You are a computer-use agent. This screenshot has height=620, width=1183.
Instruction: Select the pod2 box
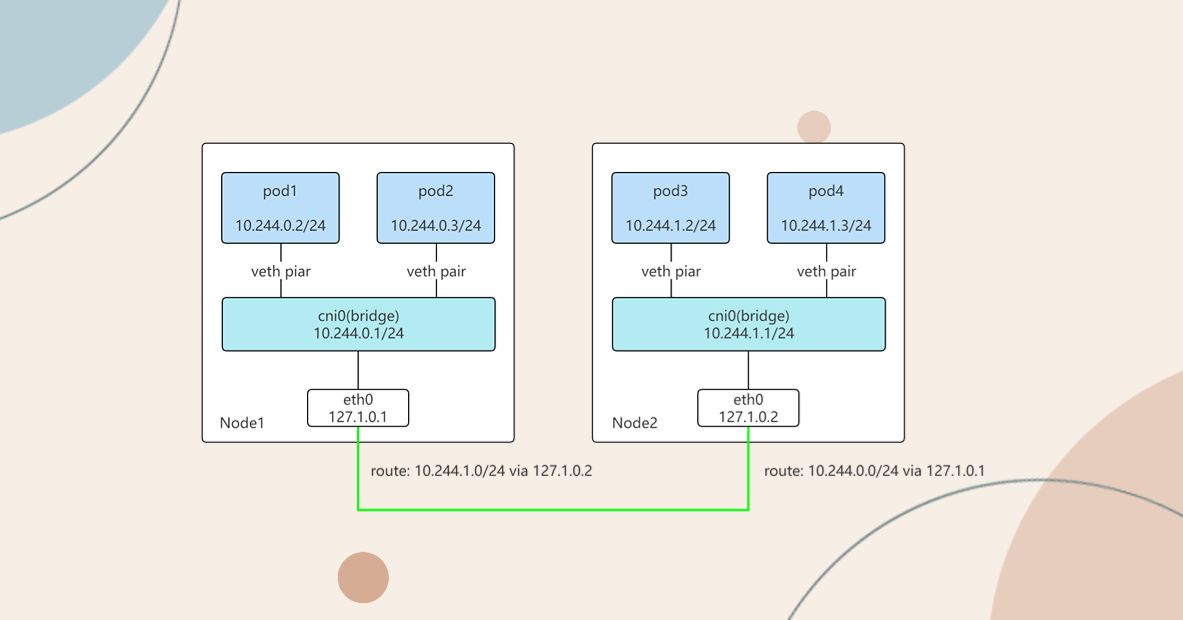tap(436, 208)
